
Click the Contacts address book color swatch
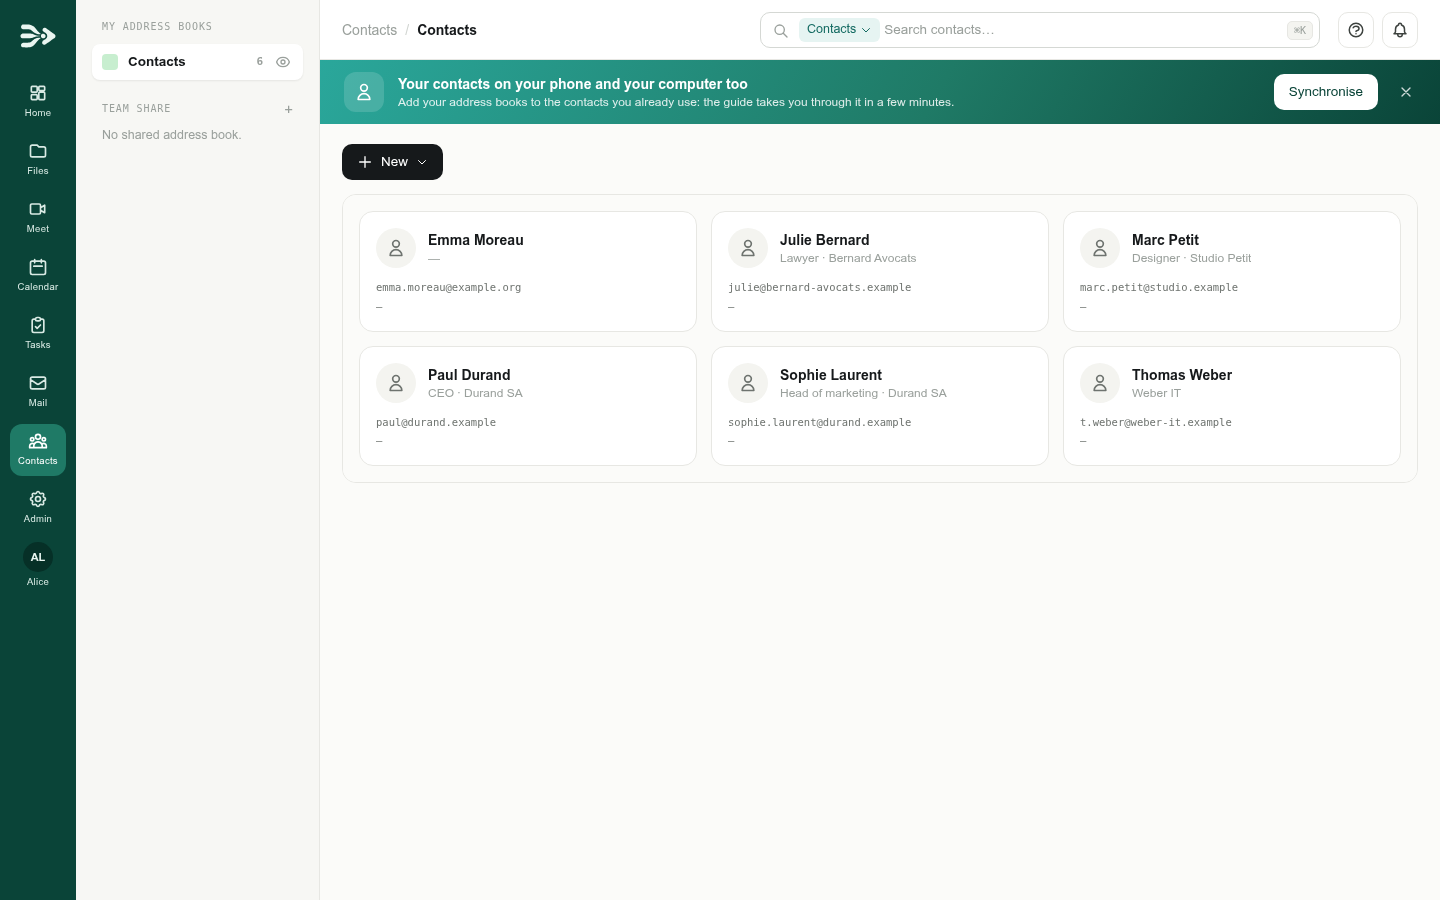[x=110, y=62]
